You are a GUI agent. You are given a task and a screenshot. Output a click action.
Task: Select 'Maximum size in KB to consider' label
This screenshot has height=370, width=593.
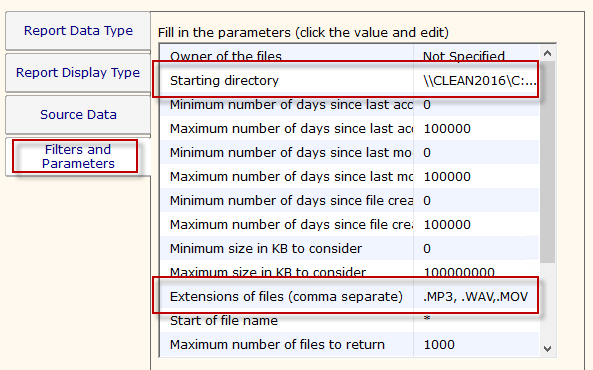[x=268, y=272]
